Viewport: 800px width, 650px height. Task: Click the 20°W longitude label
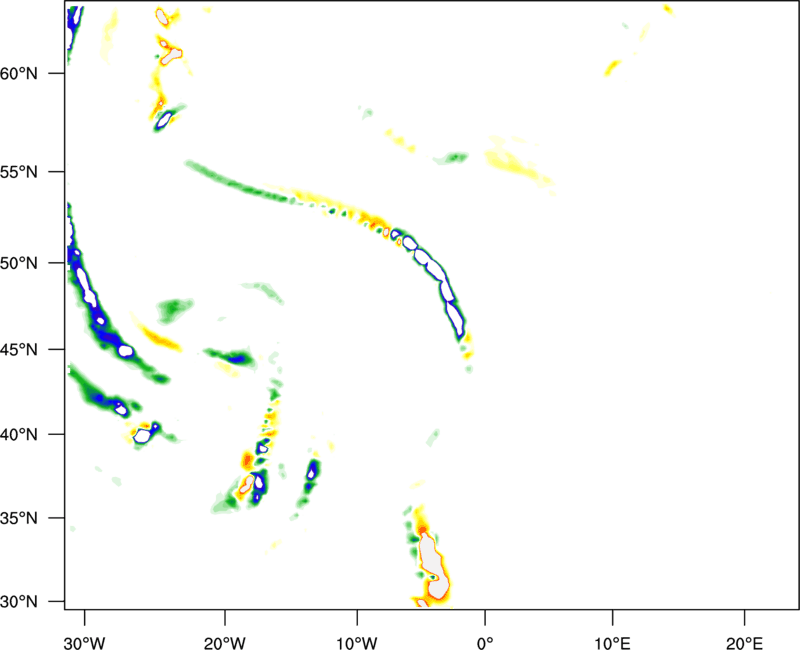pyautogui.click(x=225, y=643)
